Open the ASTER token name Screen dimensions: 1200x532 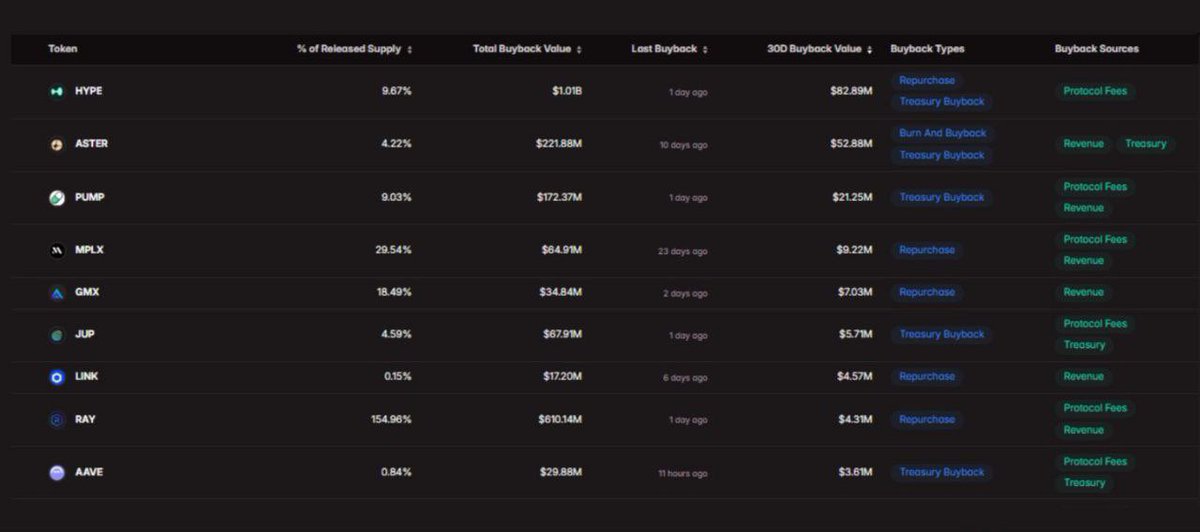[x=91, y=144]
